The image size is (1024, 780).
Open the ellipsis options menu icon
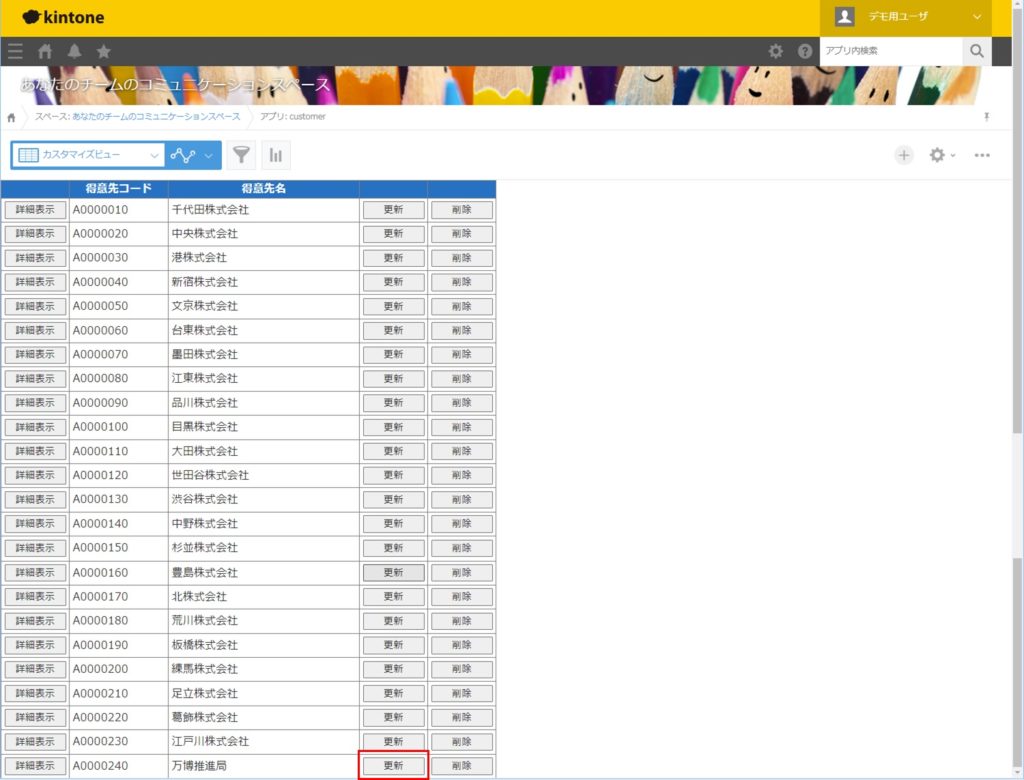pyautogui.click(x=981, y=155)
